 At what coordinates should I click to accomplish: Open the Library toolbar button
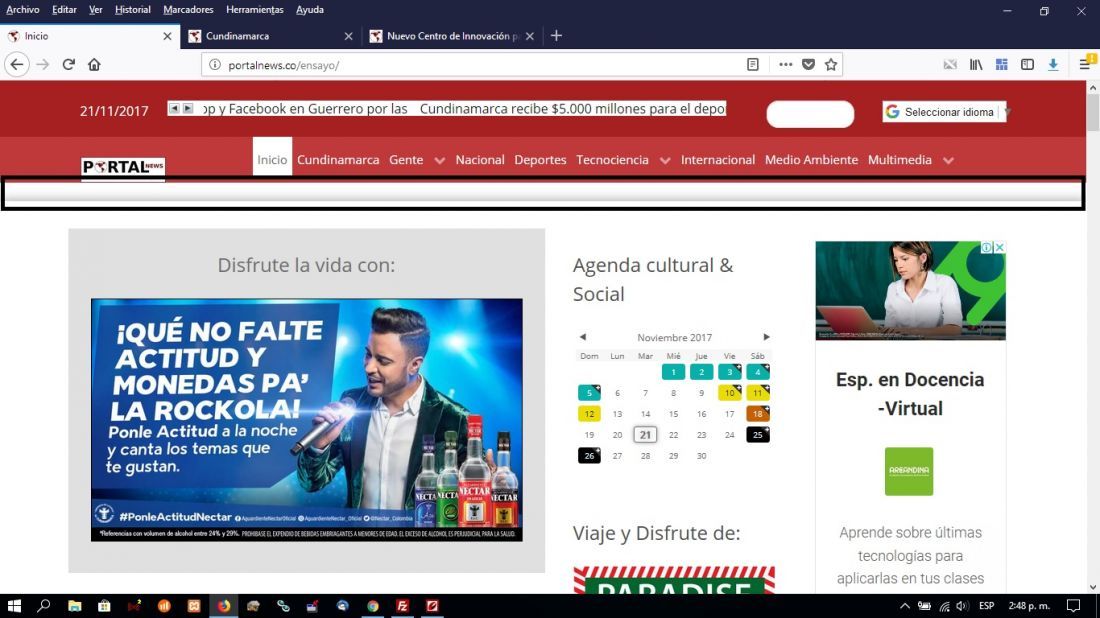[x=976, y=65]
